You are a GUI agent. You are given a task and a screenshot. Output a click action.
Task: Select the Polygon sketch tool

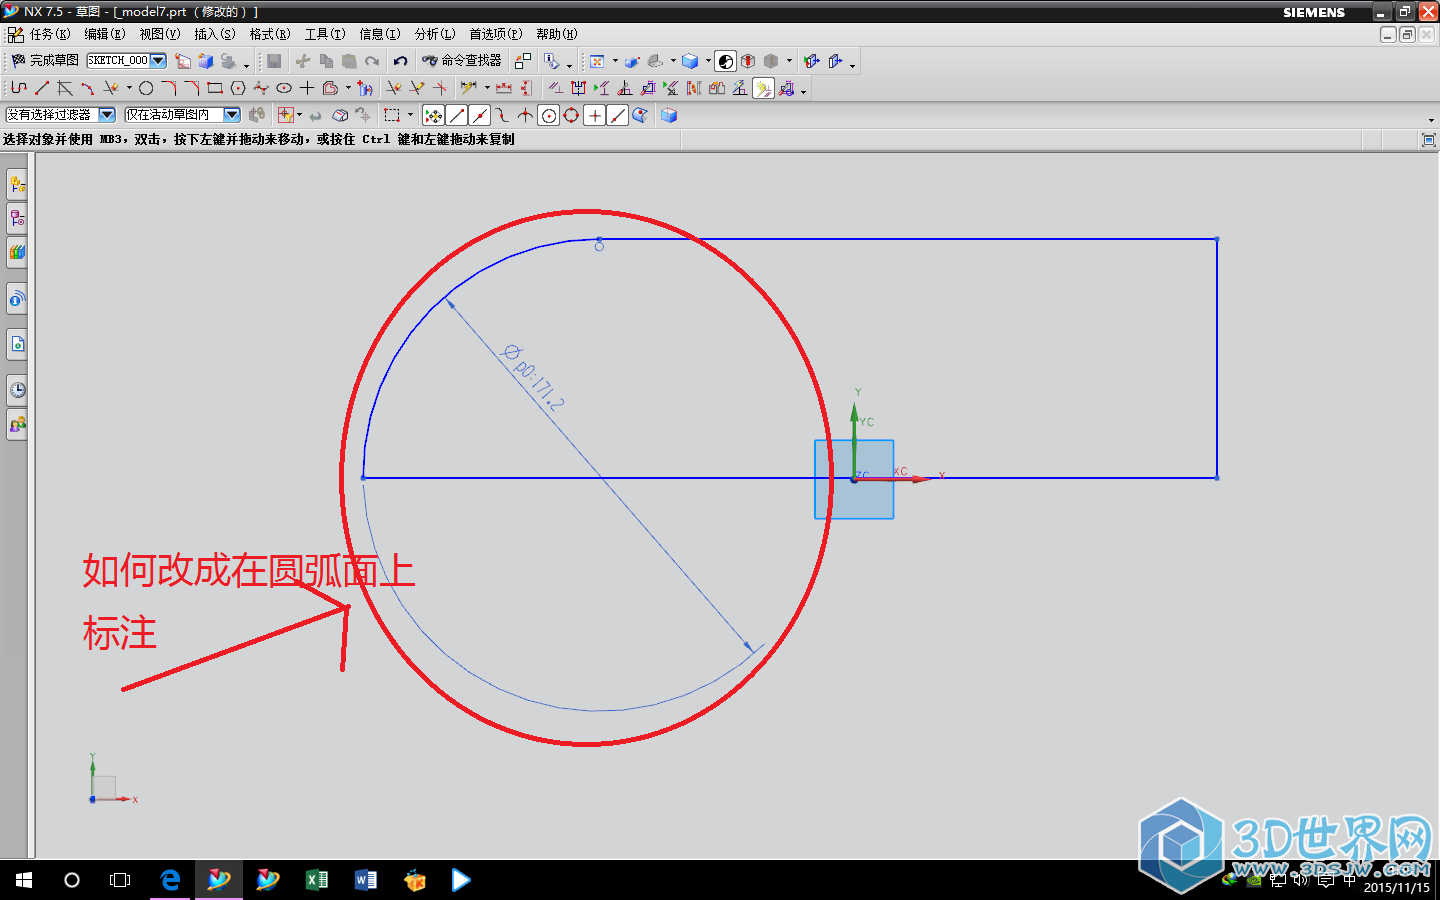point(238,88)
